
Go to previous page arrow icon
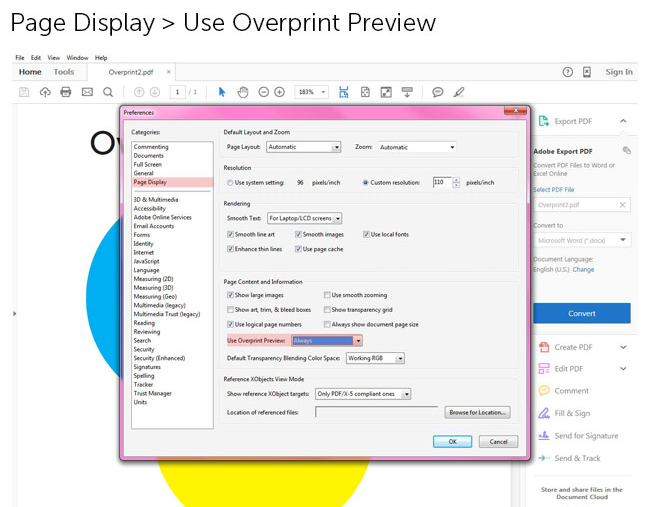(139, 92)
